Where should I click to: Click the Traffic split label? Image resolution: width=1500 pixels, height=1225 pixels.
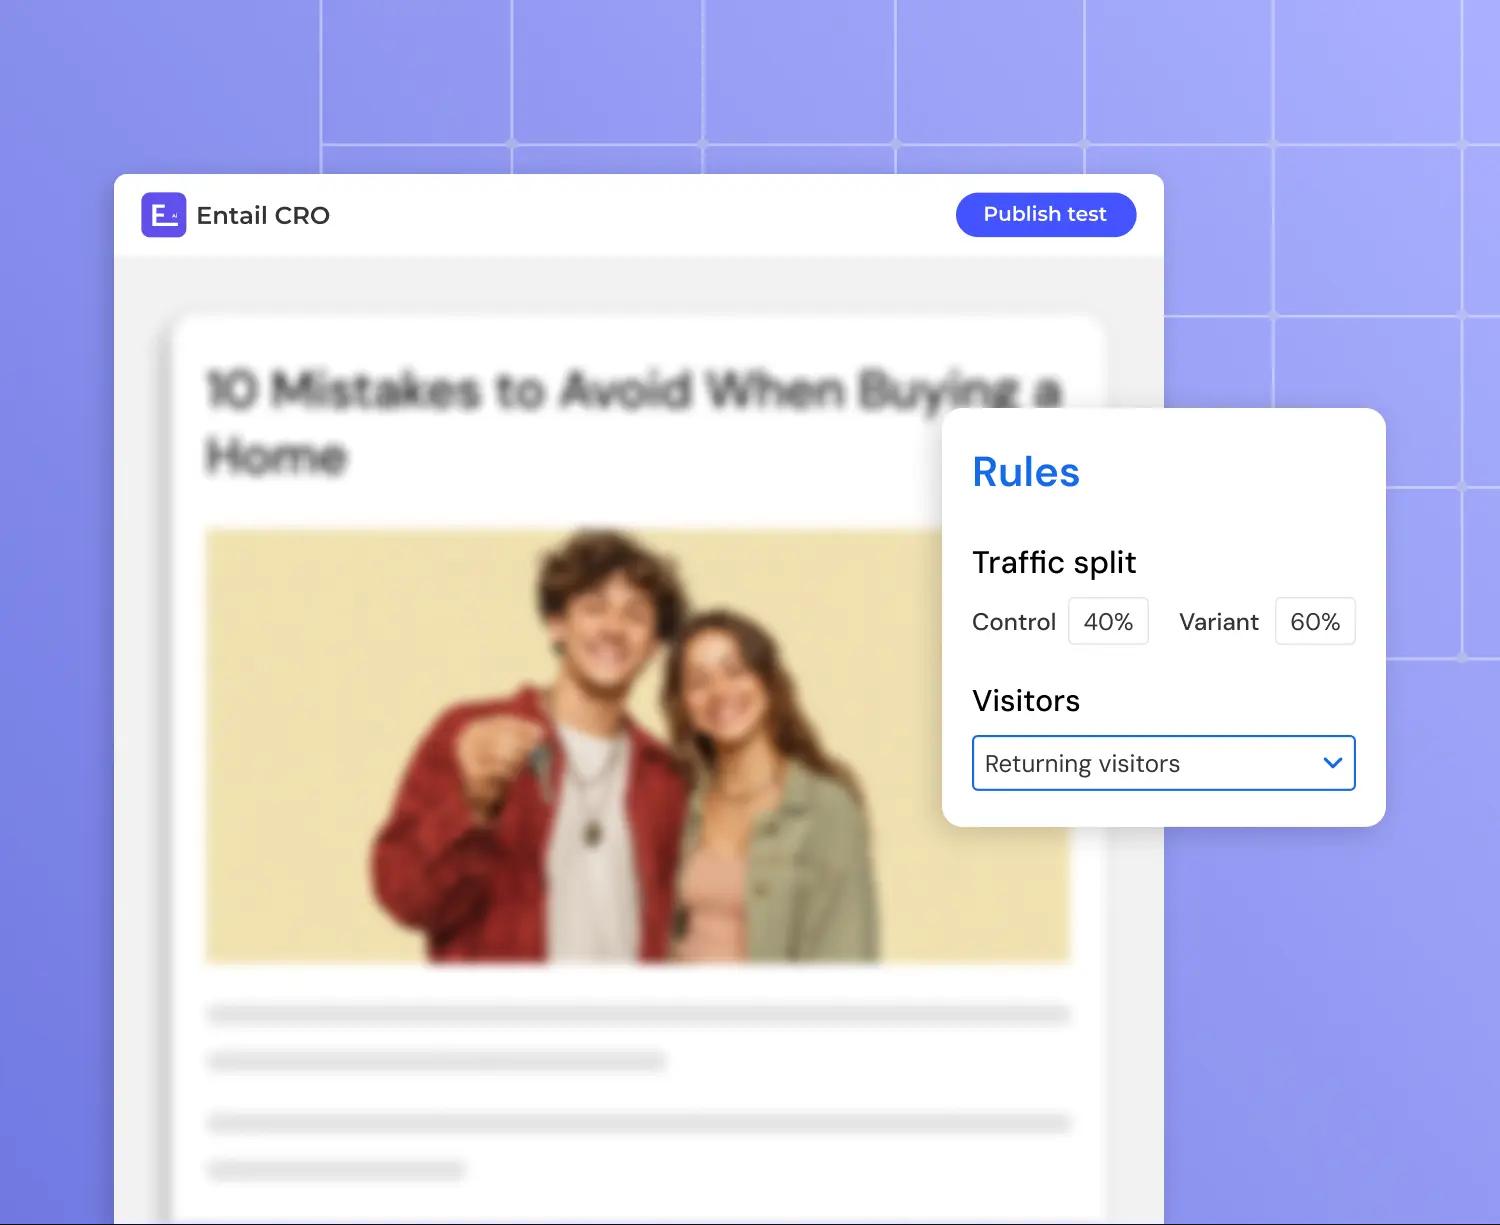(1053, 562)
